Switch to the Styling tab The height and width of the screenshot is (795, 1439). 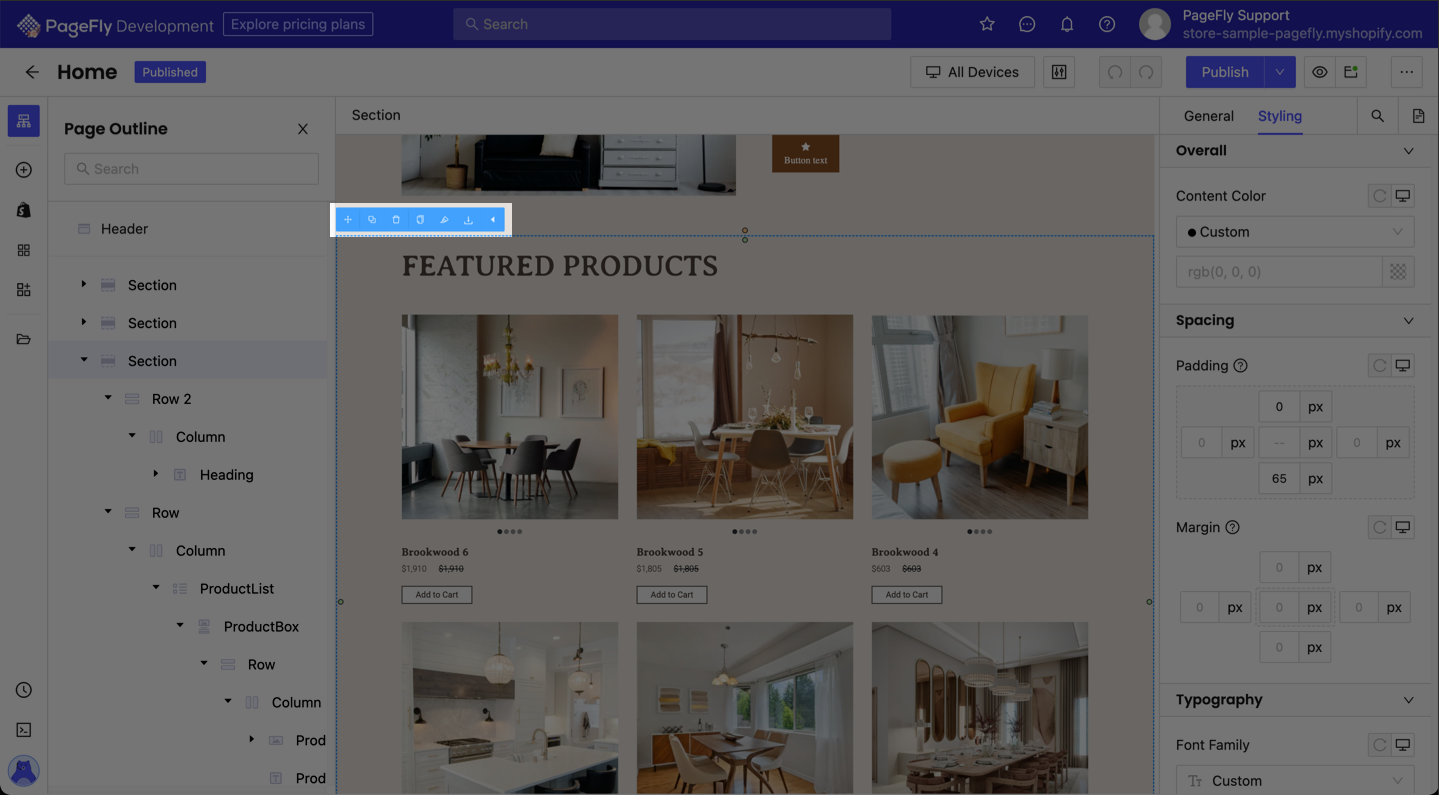(x=1279, y=116)
